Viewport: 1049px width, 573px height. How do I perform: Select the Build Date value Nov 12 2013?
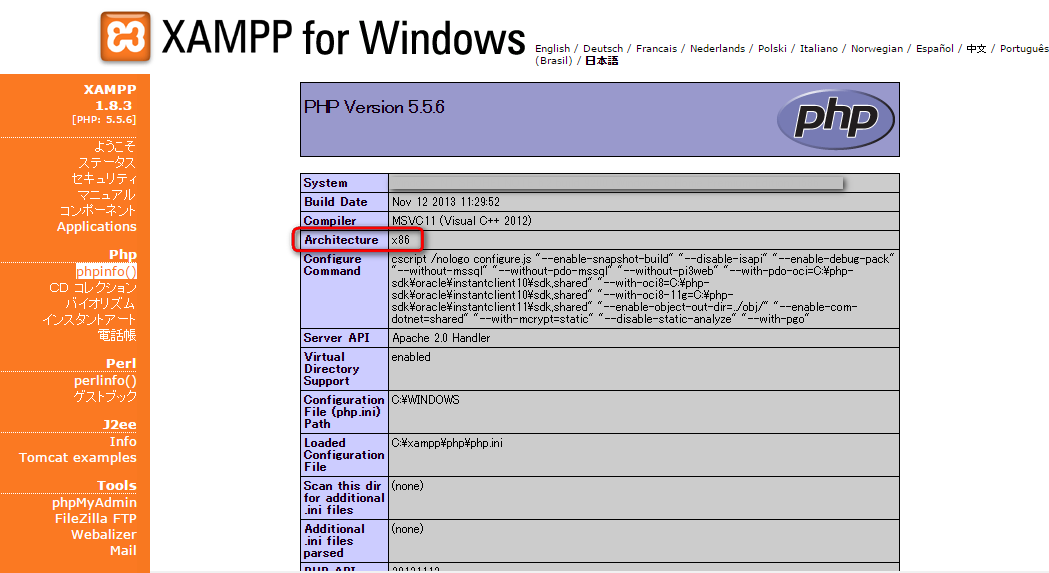(446, 201)
